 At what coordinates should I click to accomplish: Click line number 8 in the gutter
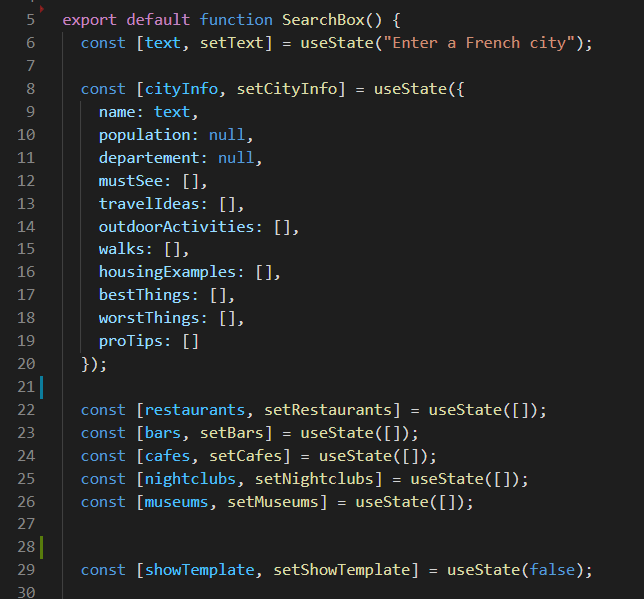[30, 89]
